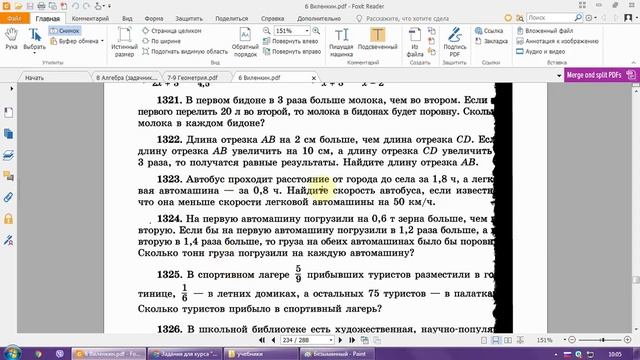640x360 pixels.
Task: Open the Вид ribbon tab
Action: pyautogui.click(x=127, y=18)
